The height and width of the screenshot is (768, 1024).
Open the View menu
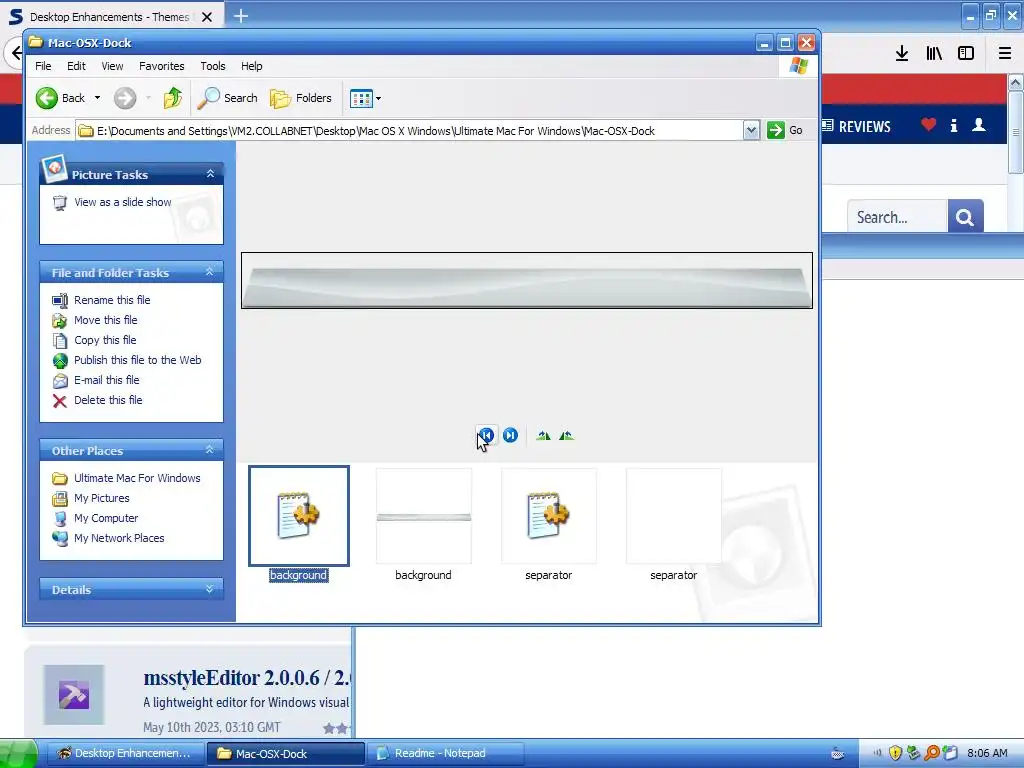tap(112, 66)
